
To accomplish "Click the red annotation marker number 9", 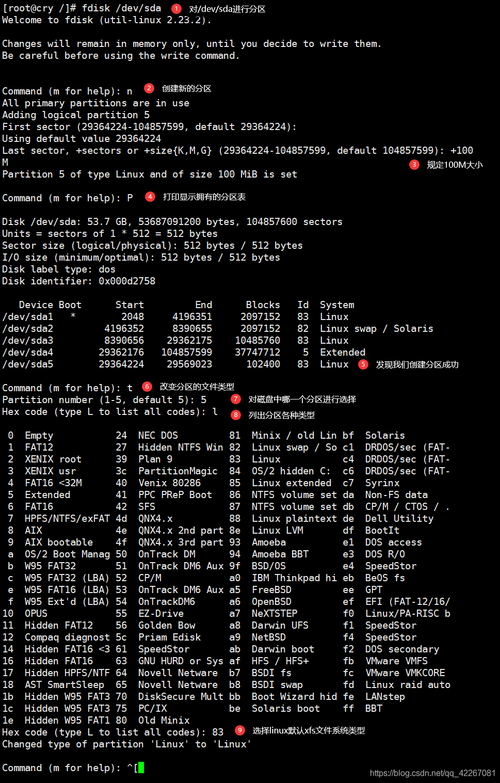I will pos(240,730).
